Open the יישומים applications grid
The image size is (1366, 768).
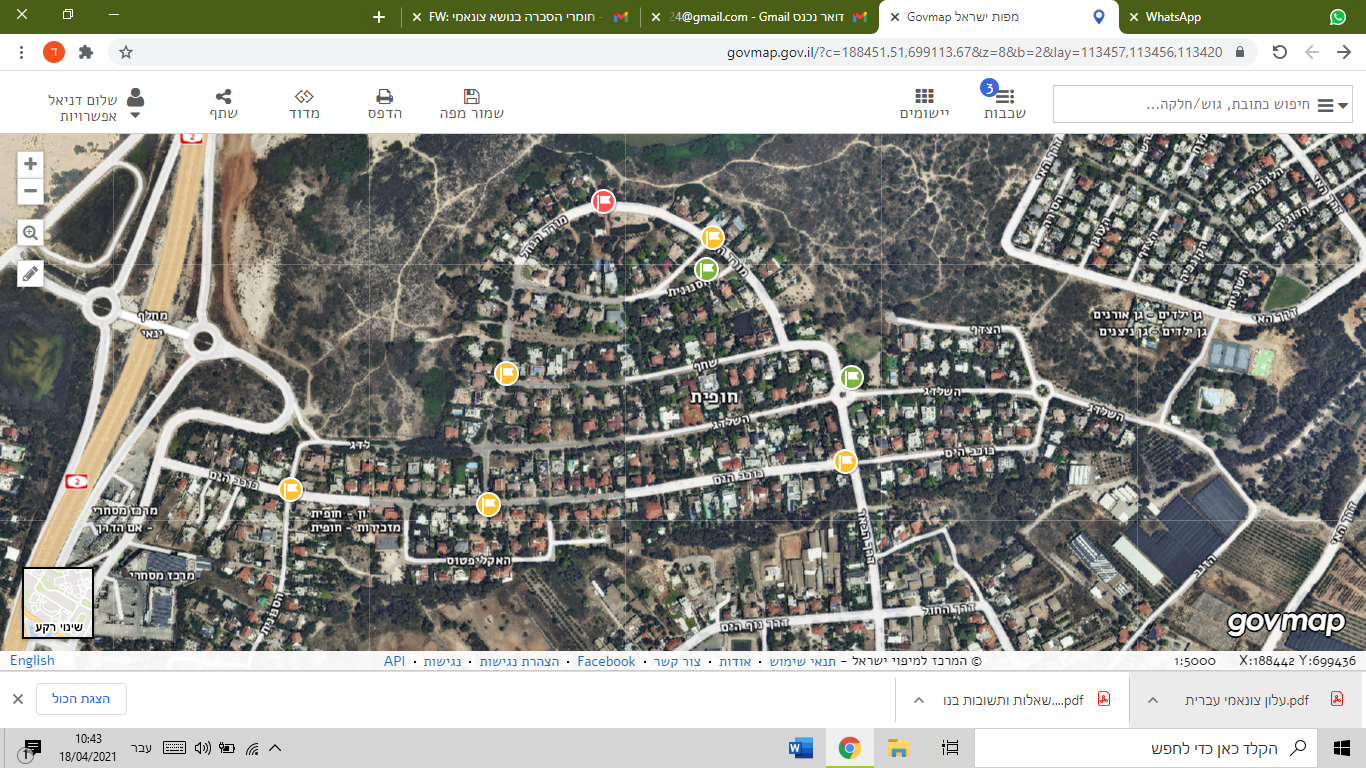click(x=924, y=103)
